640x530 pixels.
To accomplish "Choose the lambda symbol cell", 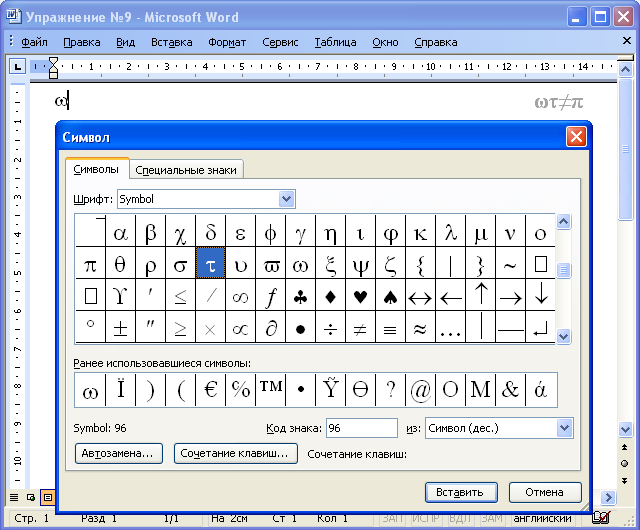I will [451, 231].
